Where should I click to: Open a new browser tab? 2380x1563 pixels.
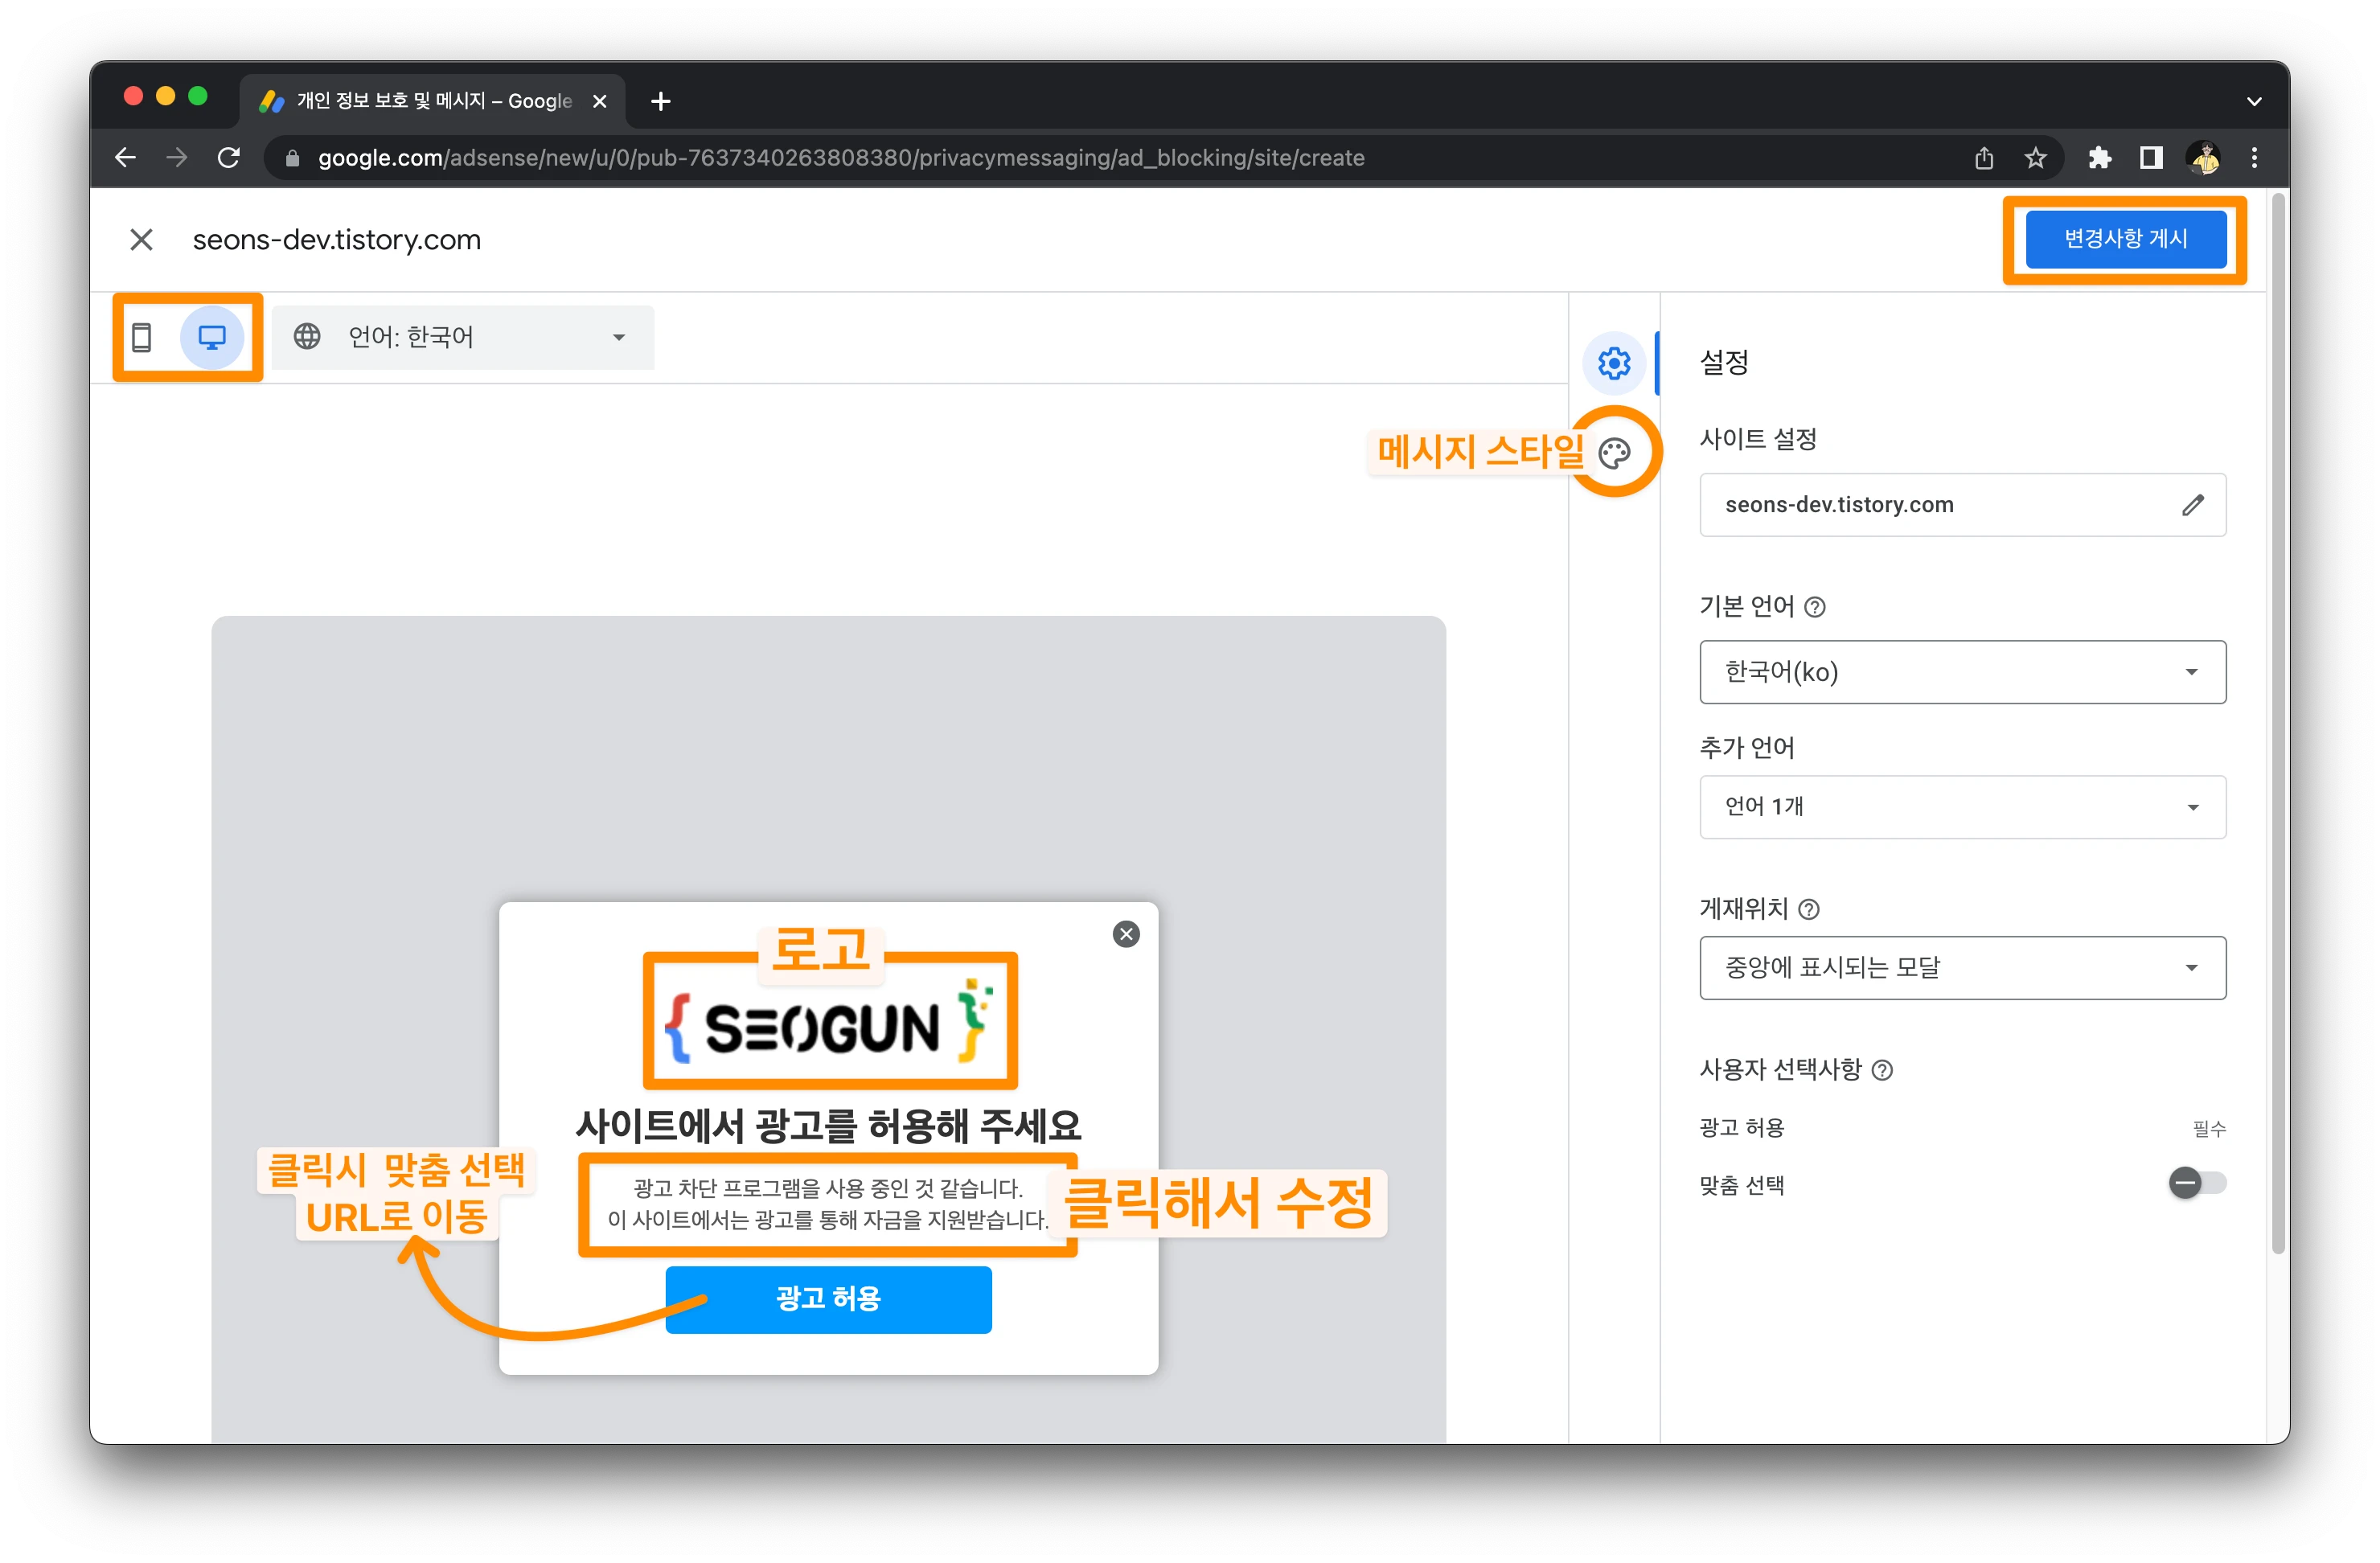click(x=660, y=101)
